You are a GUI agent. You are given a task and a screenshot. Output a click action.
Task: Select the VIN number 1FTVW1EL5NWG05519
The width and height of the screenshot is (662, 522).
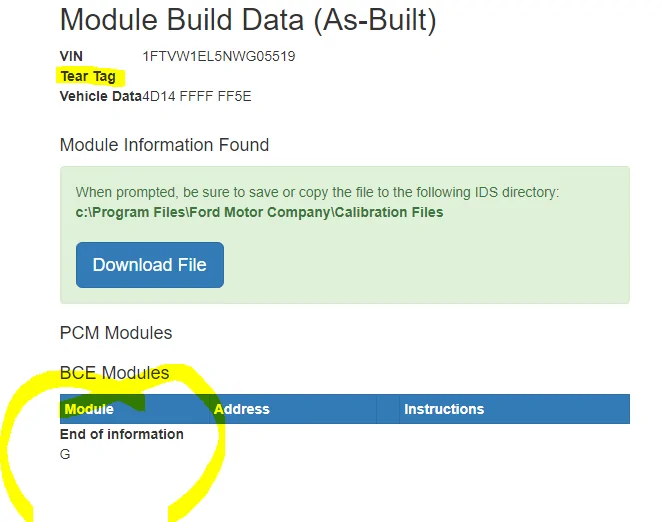[x=219, y=56]
